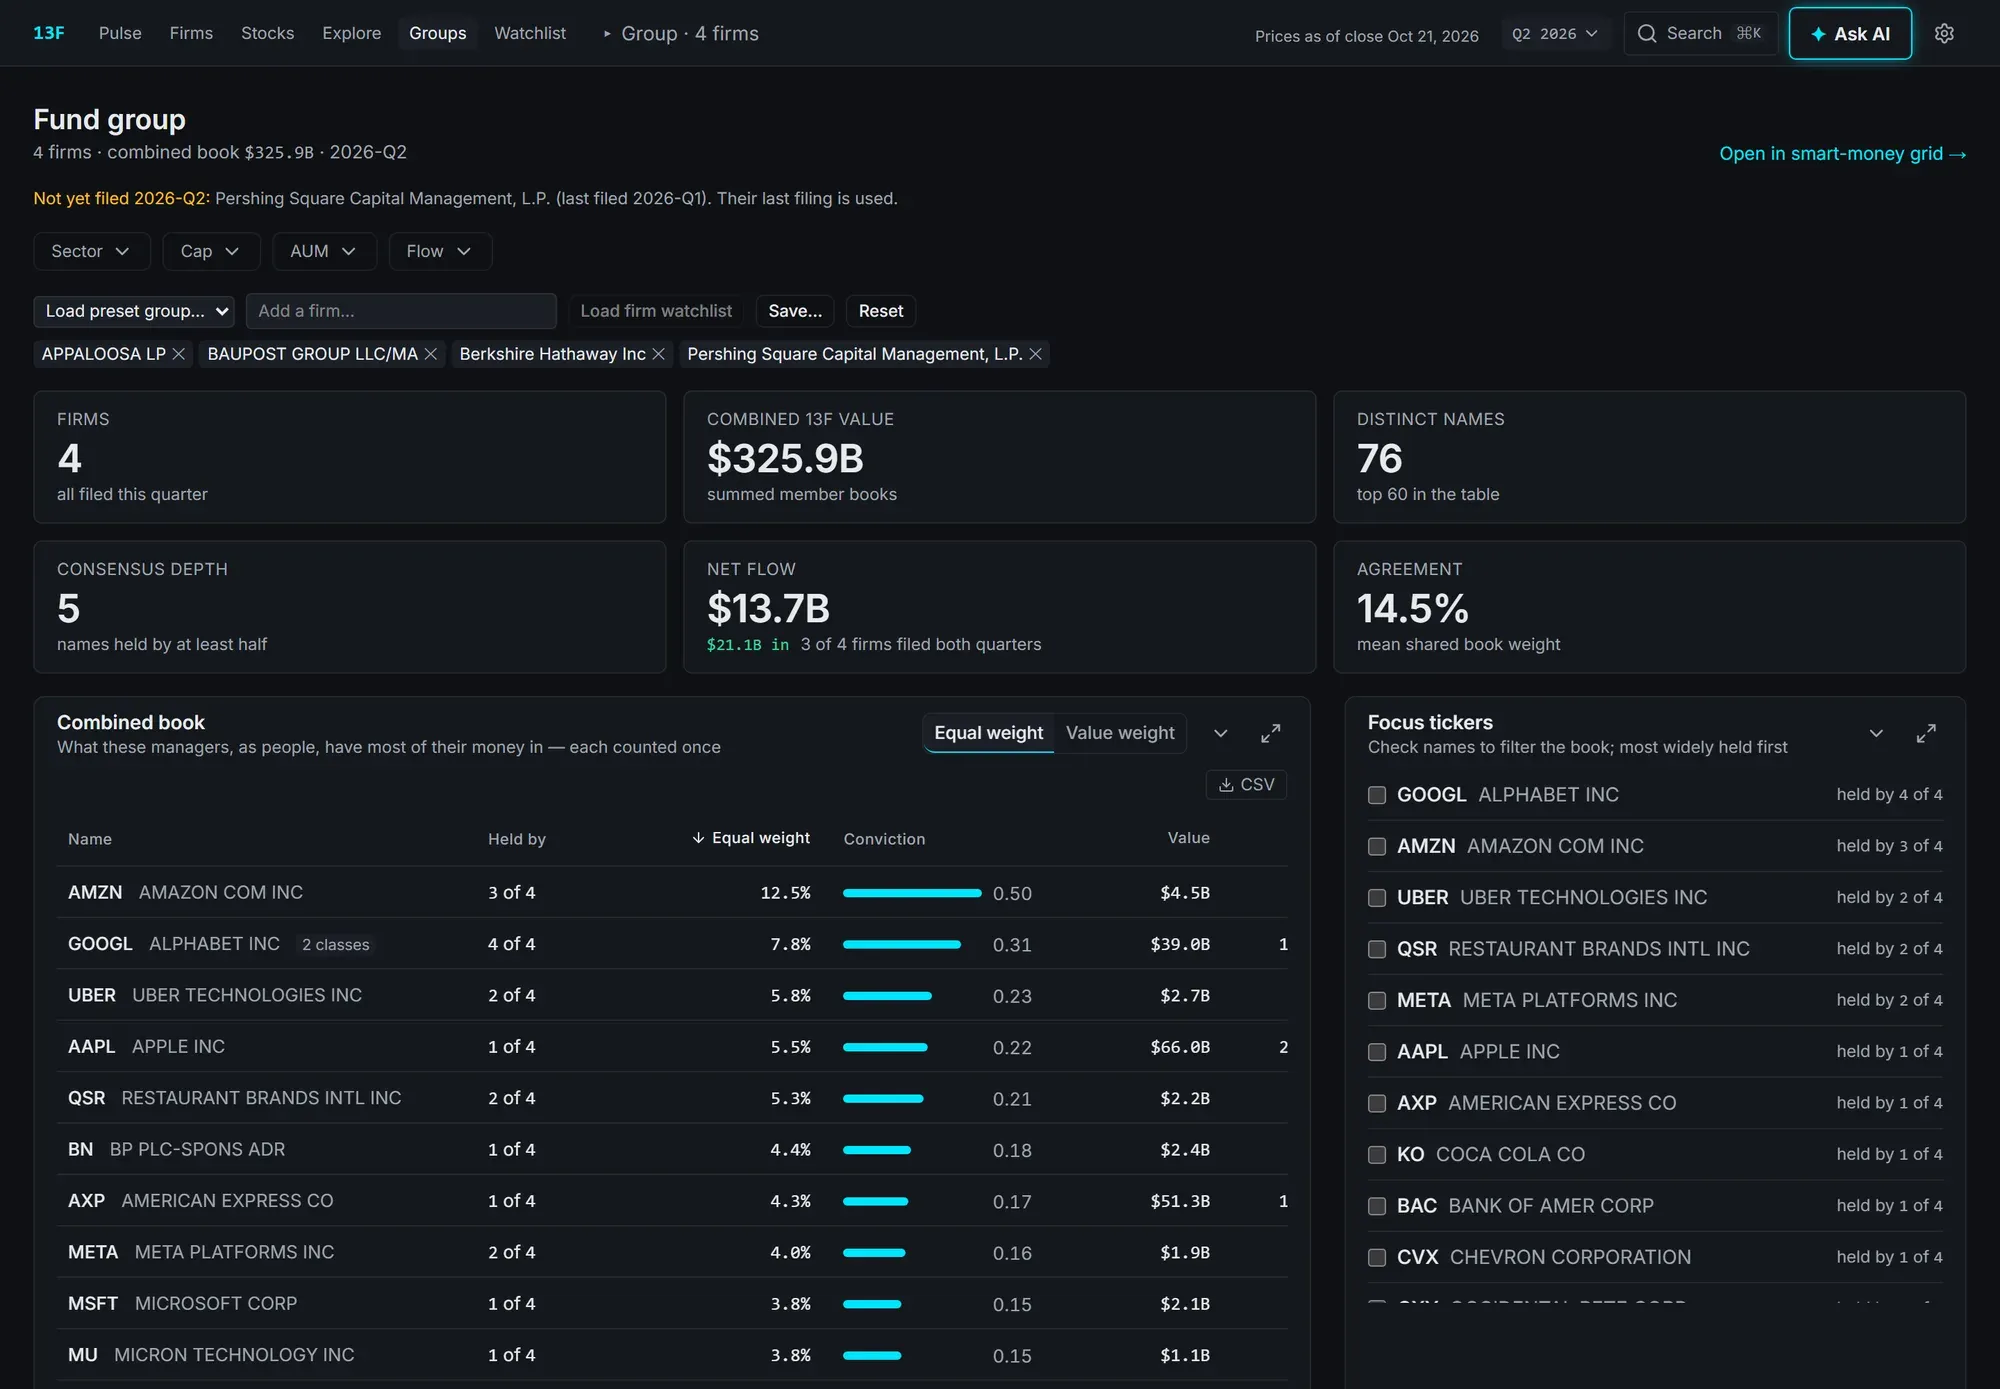This screenshot has width=2000, height=1389.
Task: Go to the Stocks nav tab
Action: click(267, 33)
